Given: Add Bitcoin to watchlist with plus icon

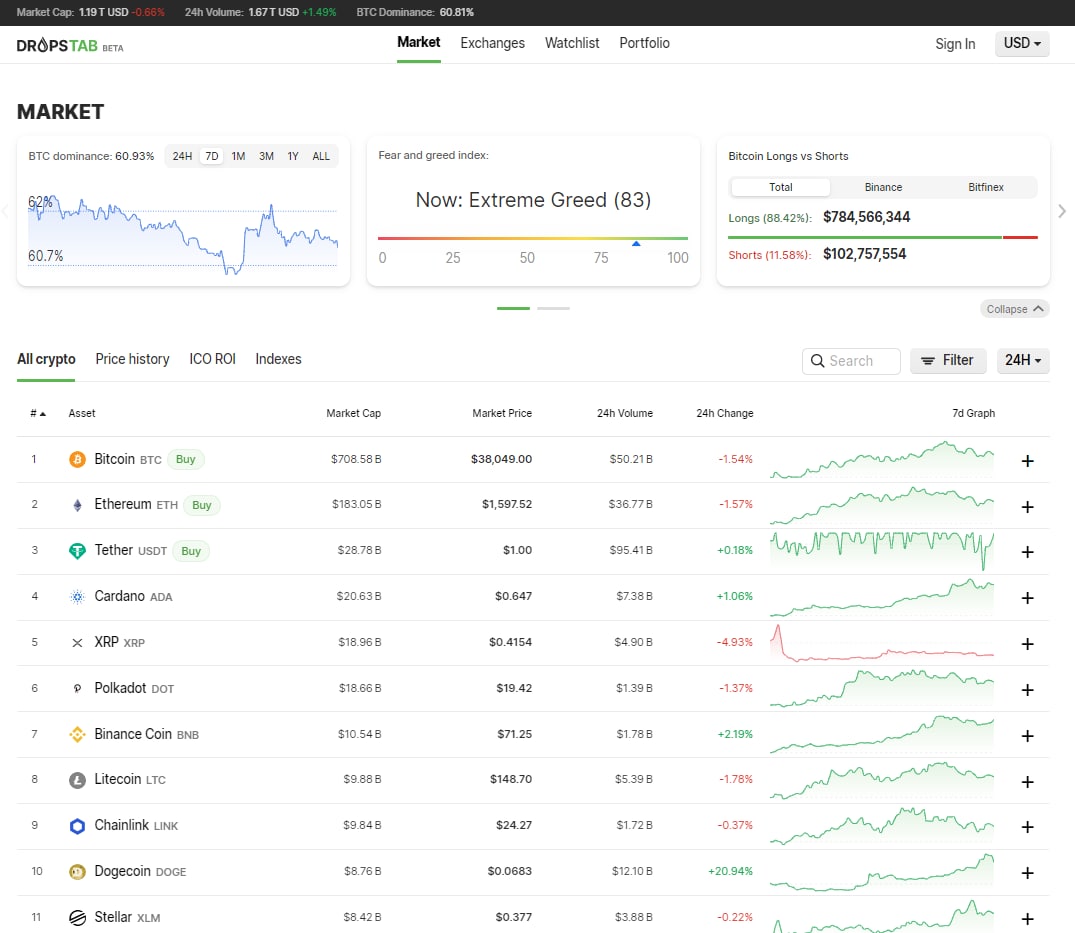Looking at the screenshot, I should coord(1027,461).
